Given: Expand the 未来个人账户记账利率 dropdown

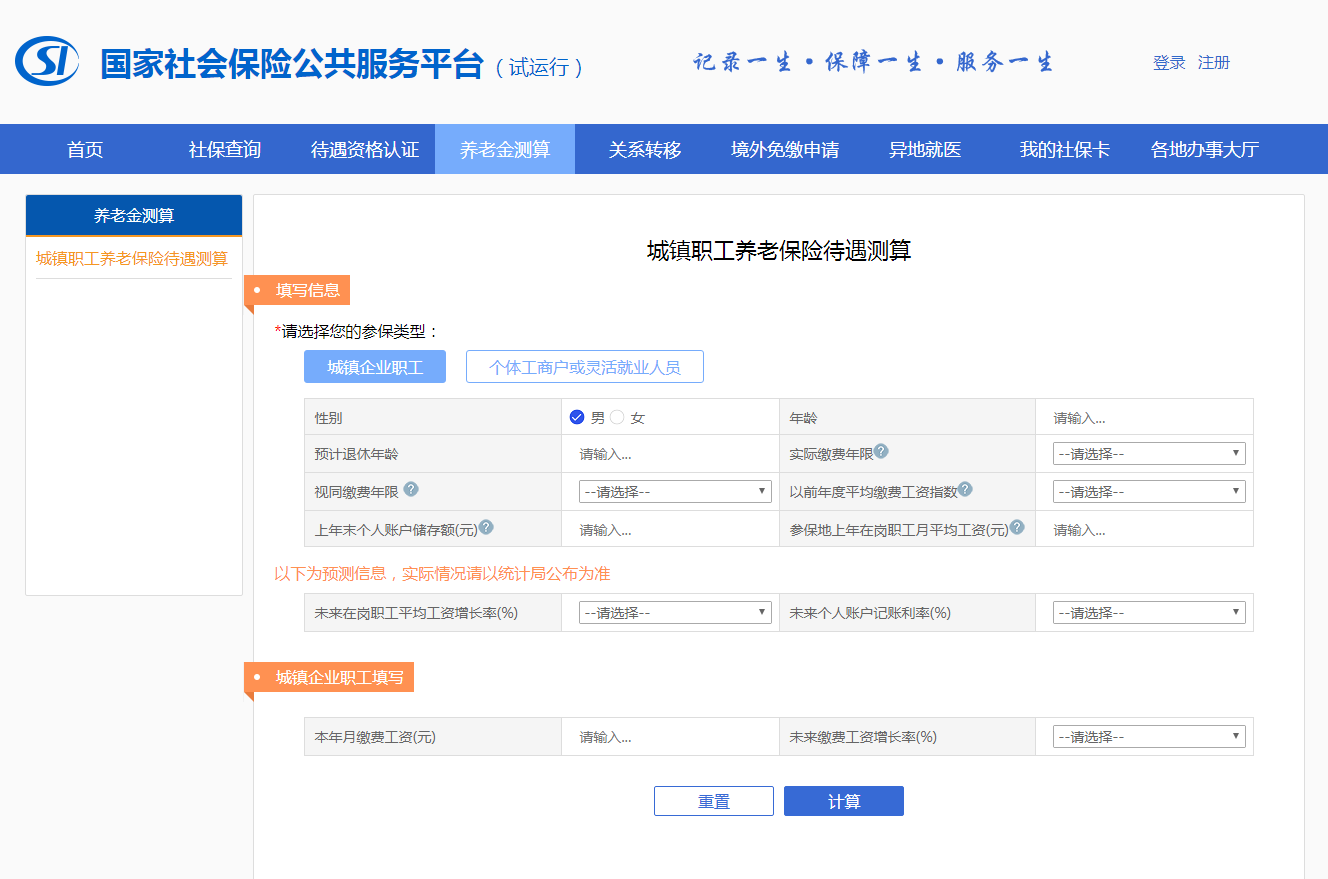Looking at the screenshot, I should click(1149, 613).
